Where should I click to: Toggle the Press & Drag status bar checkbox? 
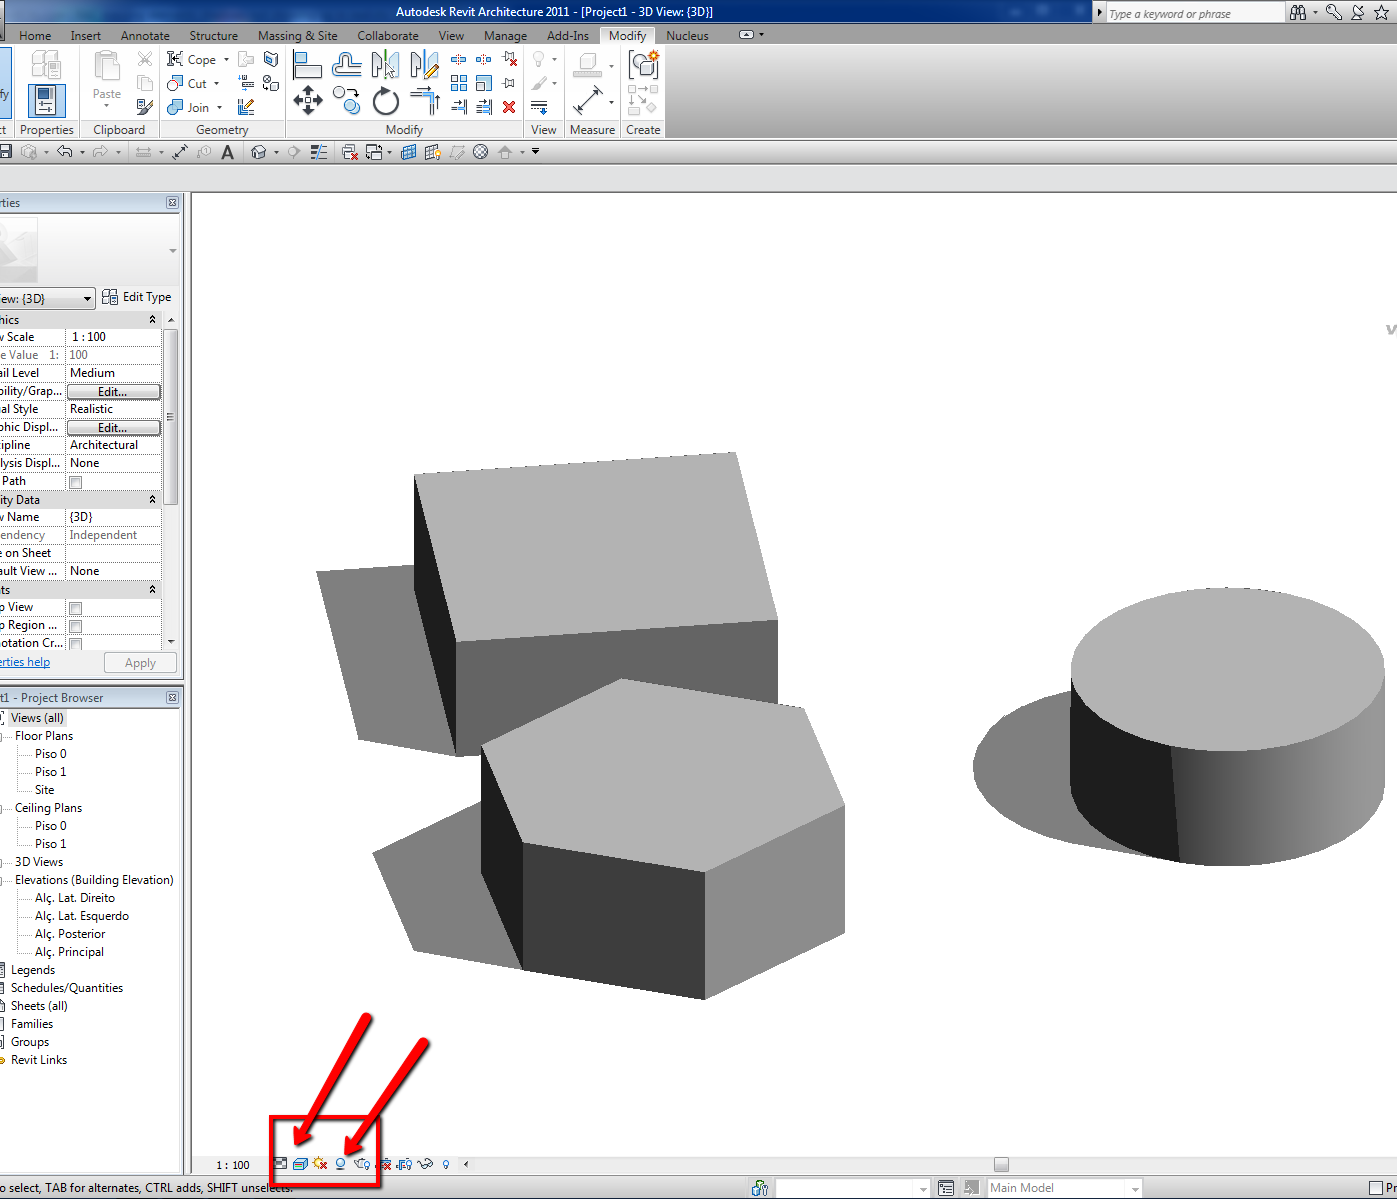click(1376, 1188)
